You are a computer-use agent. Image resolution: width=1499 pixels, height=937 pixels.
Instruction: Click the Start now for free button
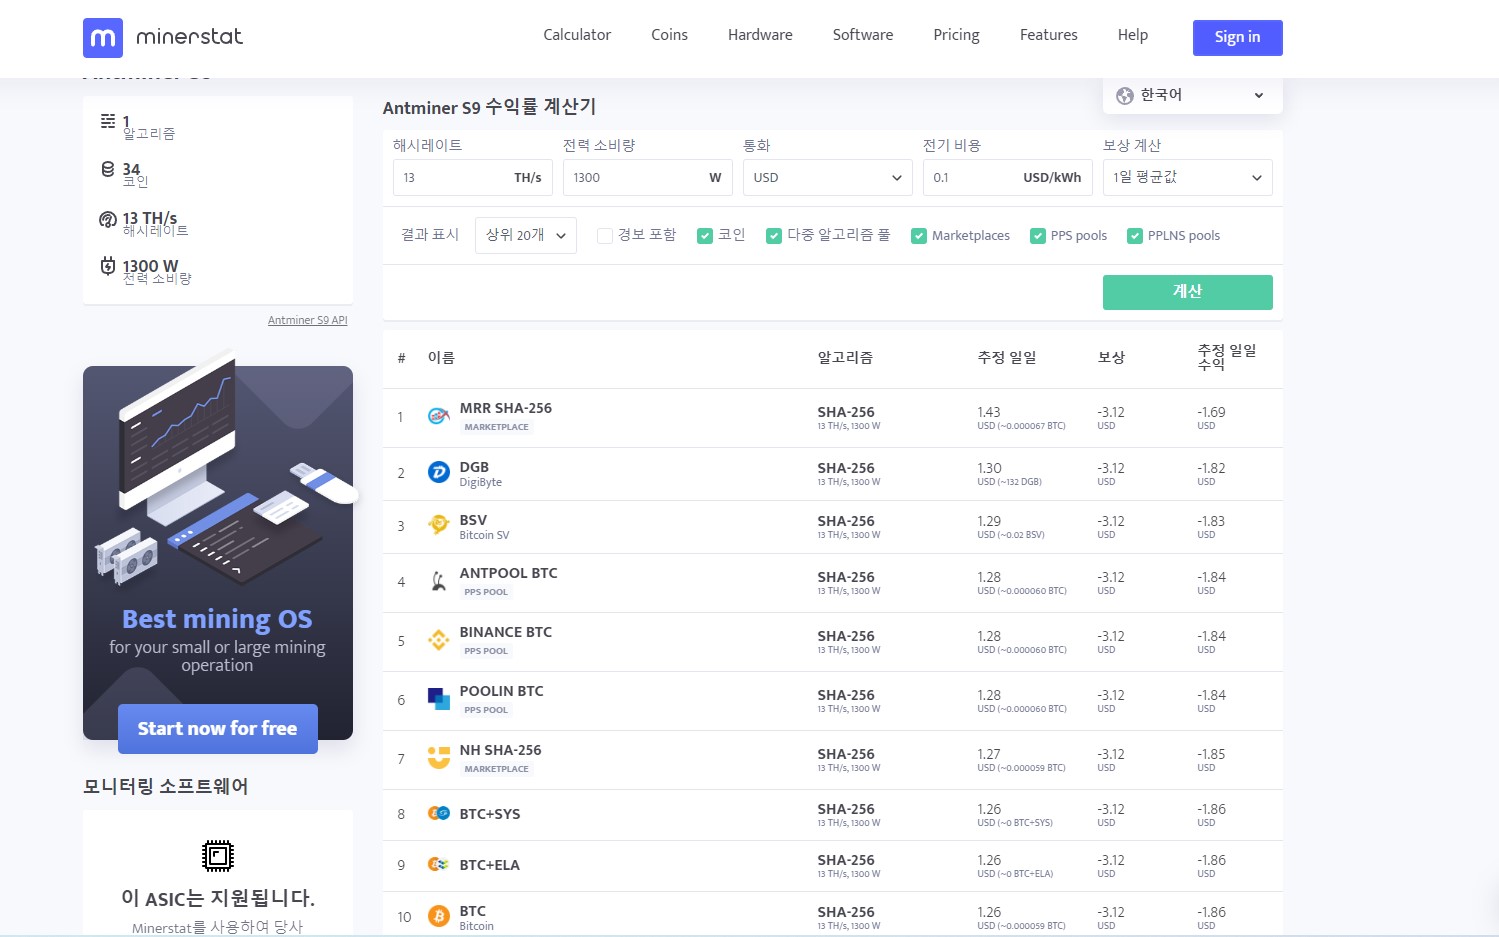(218, 729)
